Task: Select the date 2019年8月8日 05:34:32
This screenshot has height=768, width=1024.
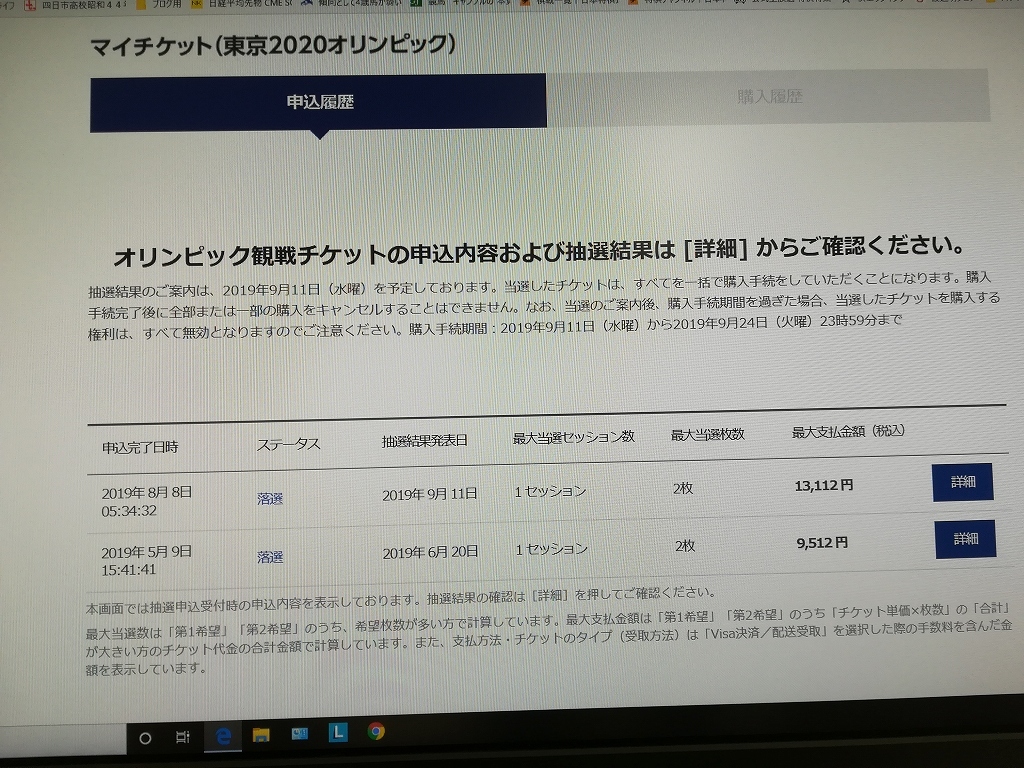Action: click(146, 502)
